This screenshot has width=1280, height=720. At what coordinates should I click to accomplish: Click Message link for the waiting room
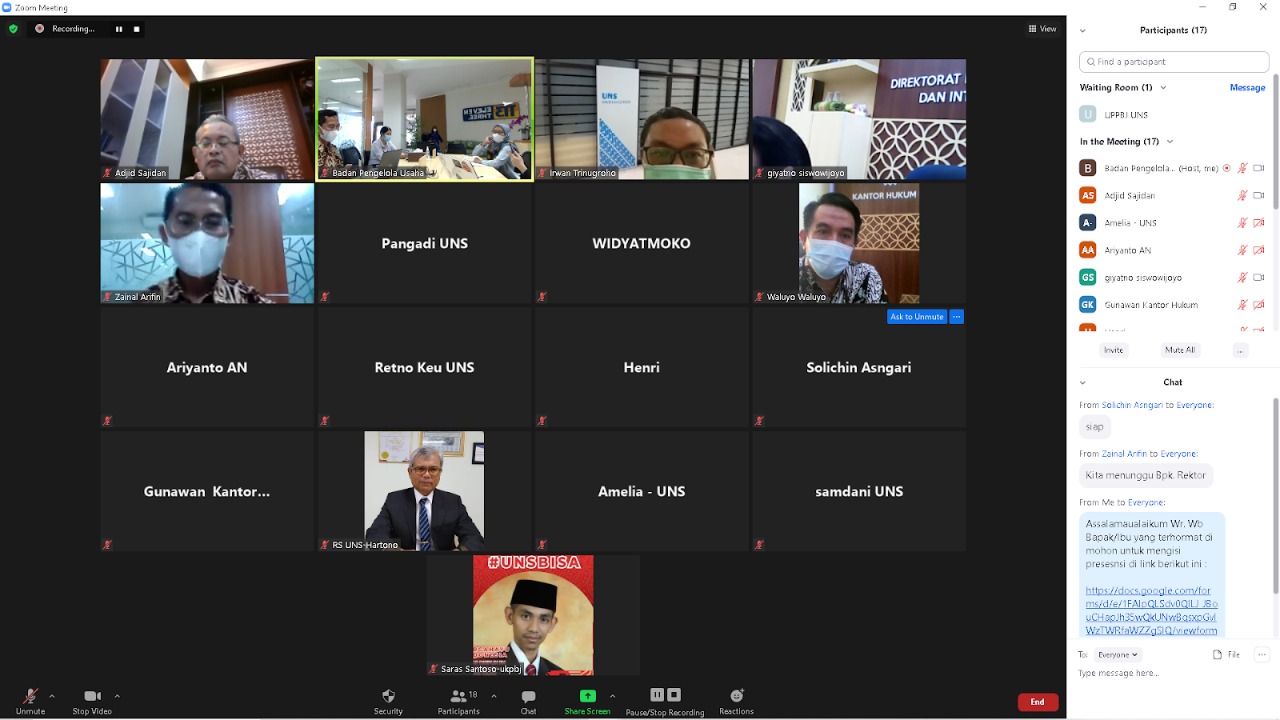tap(1247, 87)
